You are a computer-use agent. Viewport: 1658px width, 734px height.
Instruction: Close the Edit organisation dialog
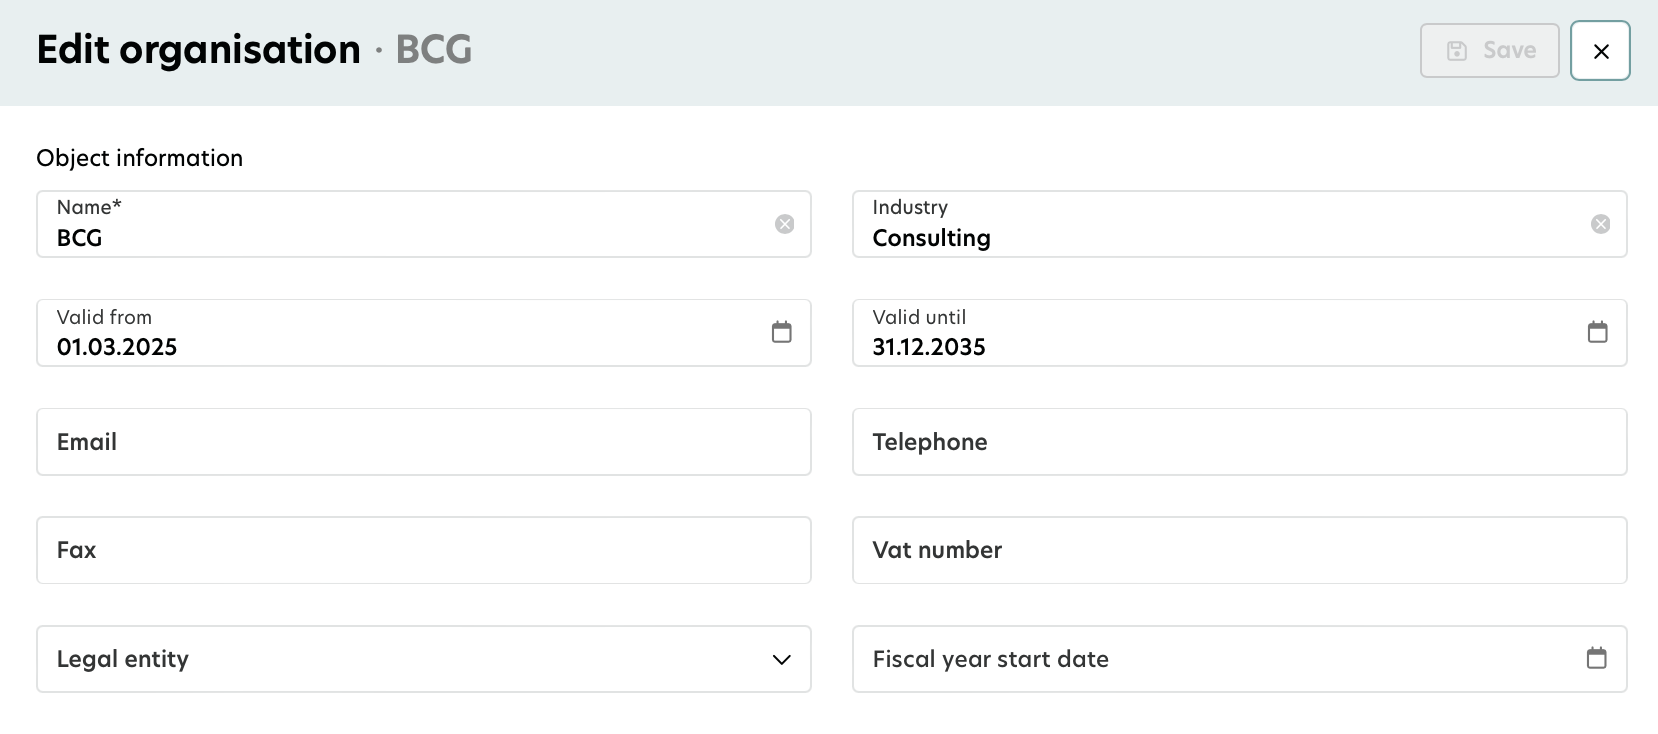tap(1600, 51)
